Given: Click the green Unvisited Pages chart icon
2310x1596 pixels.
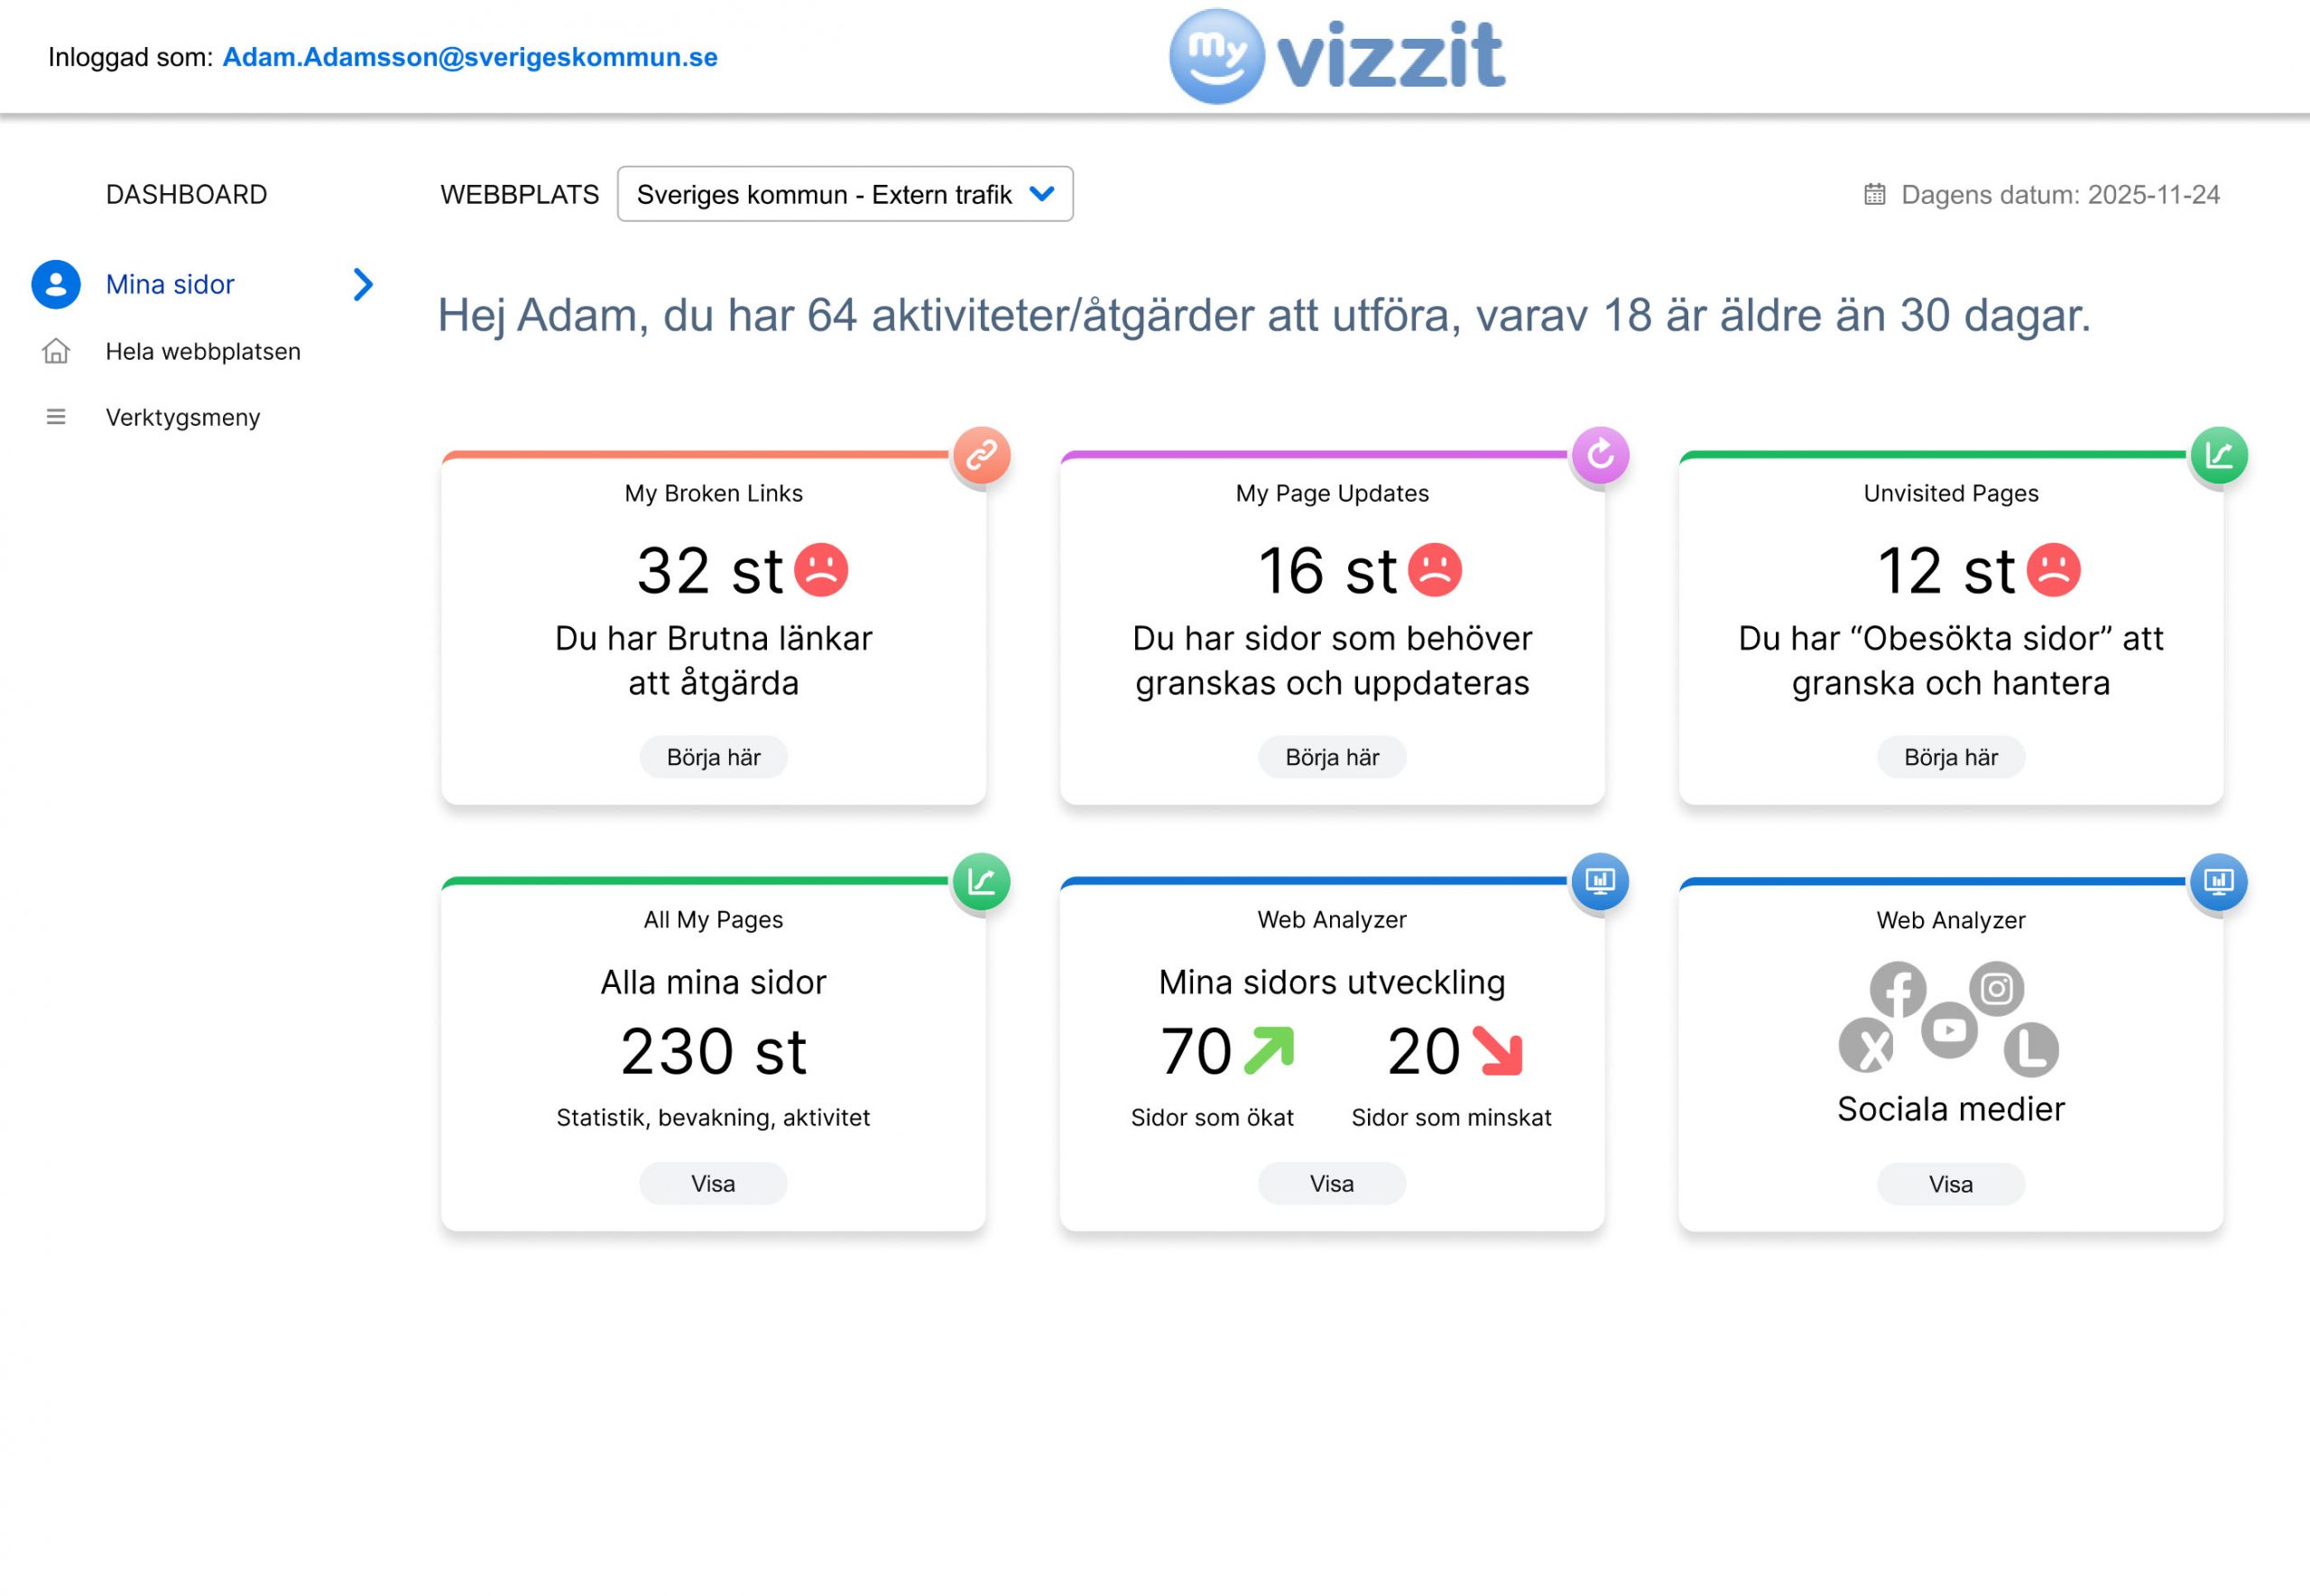Looking at the screenshot, I should point(2219,455).
